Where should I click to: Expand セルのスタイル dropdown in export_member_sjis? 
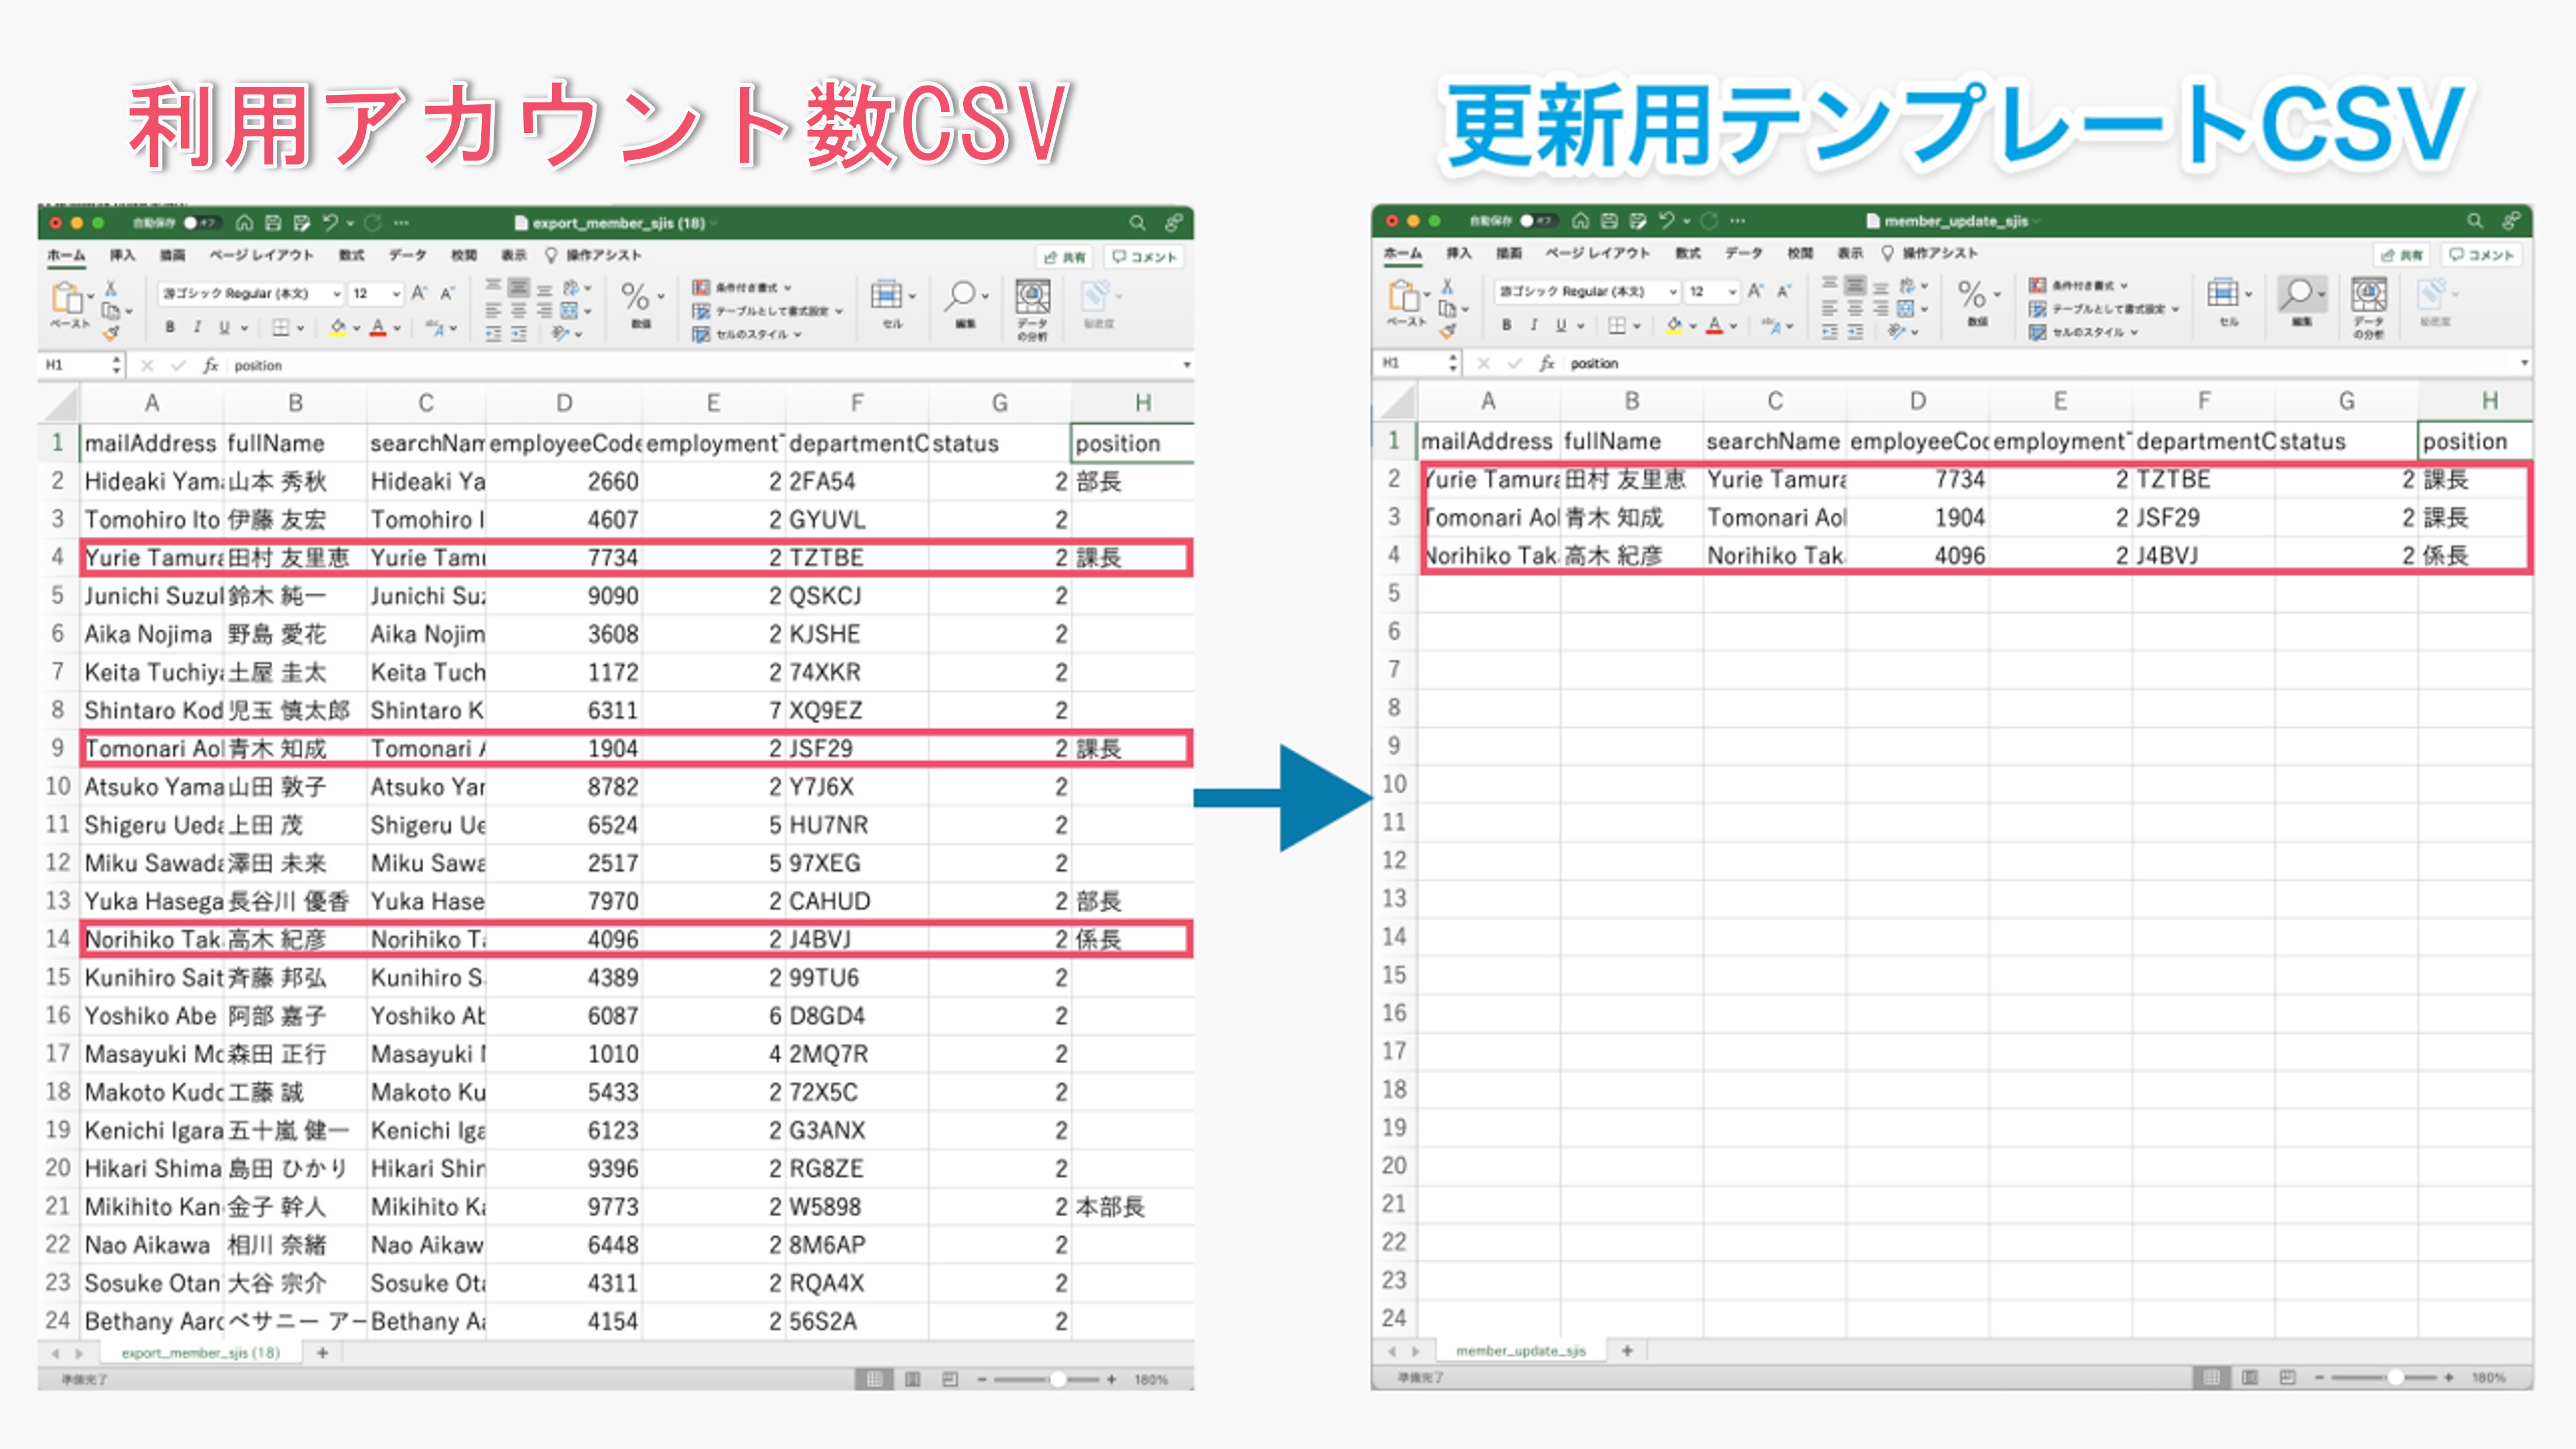pyautogui.click(x=798, y=334)
